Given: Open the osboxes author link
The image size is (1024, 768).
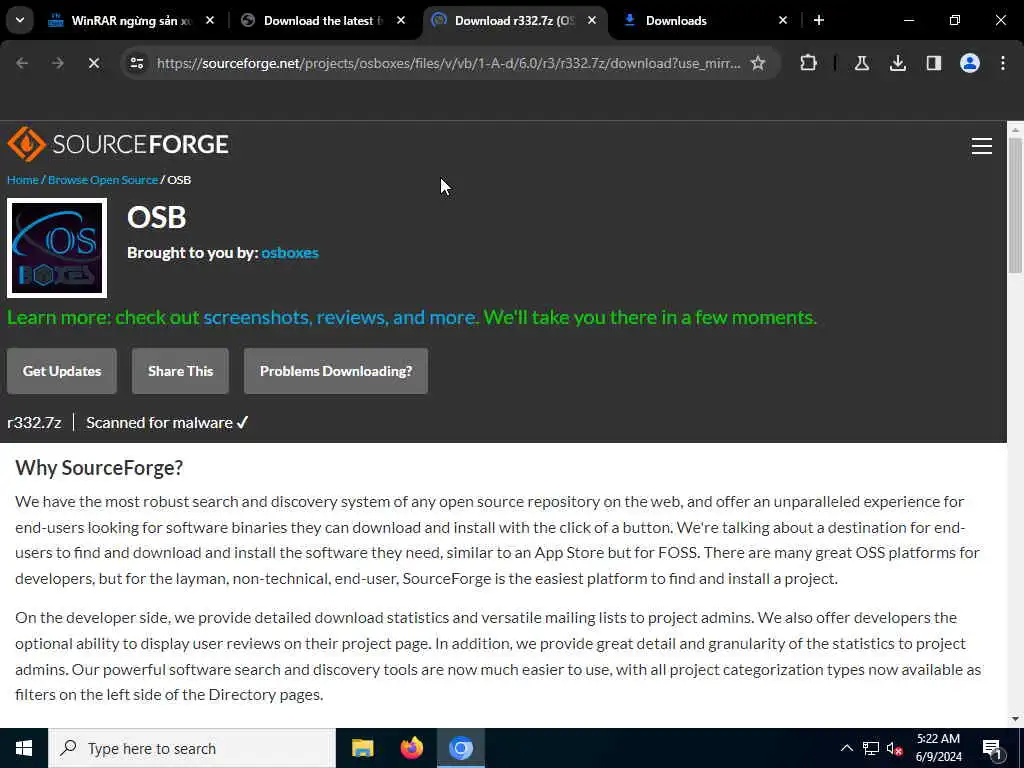Looking at the screenshot, I should coord(290,253).
